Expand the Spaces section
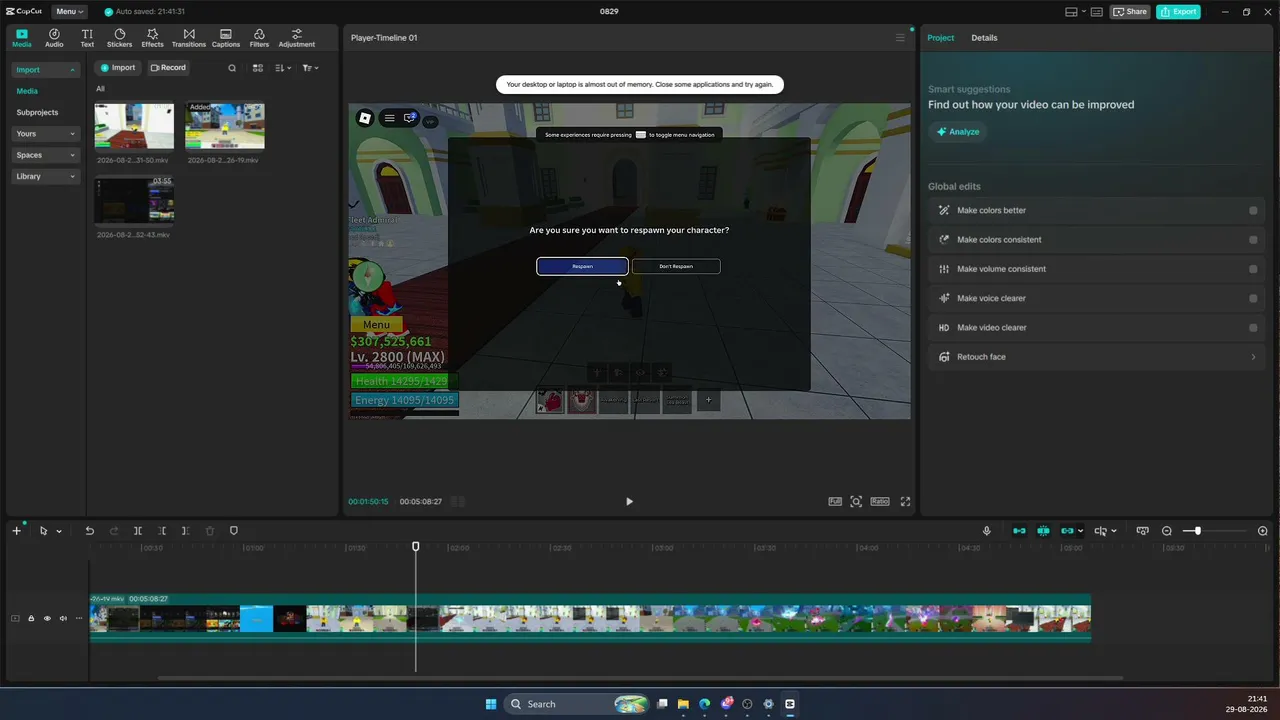The width and height of the screenshot is (1280, 720). point(72,155)
